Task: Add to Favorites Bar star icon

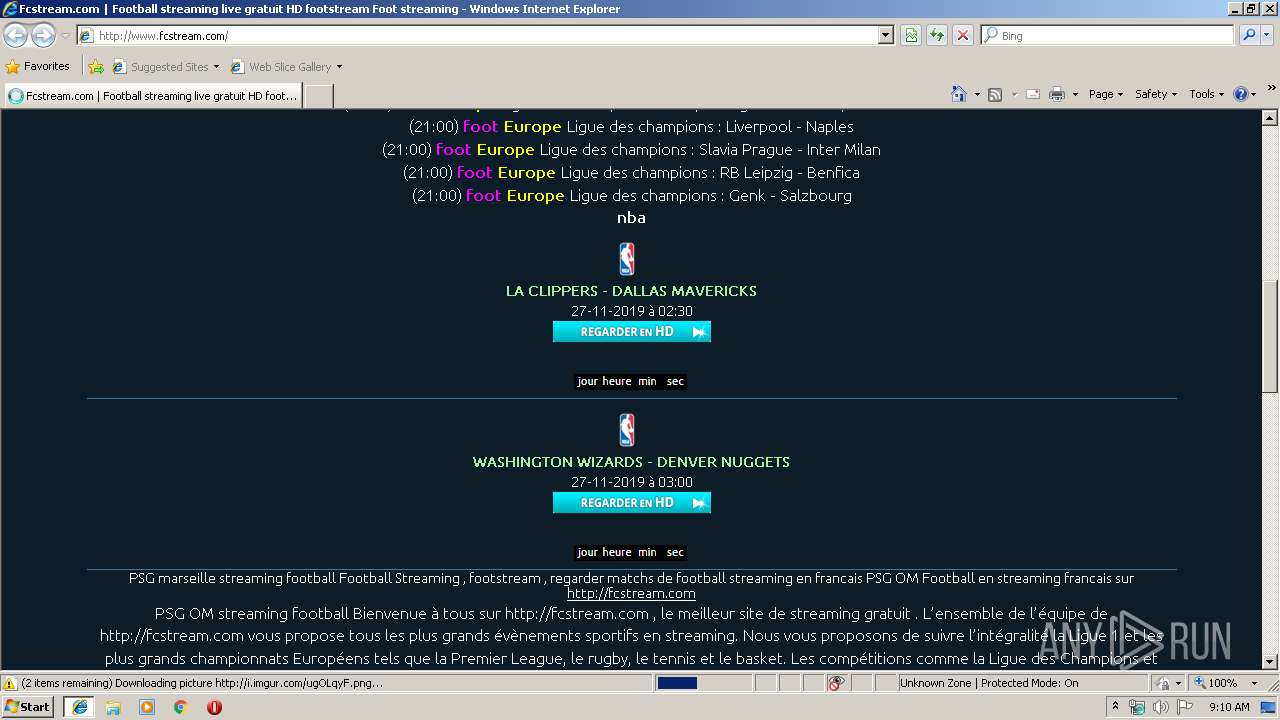Action: [96, 67]
